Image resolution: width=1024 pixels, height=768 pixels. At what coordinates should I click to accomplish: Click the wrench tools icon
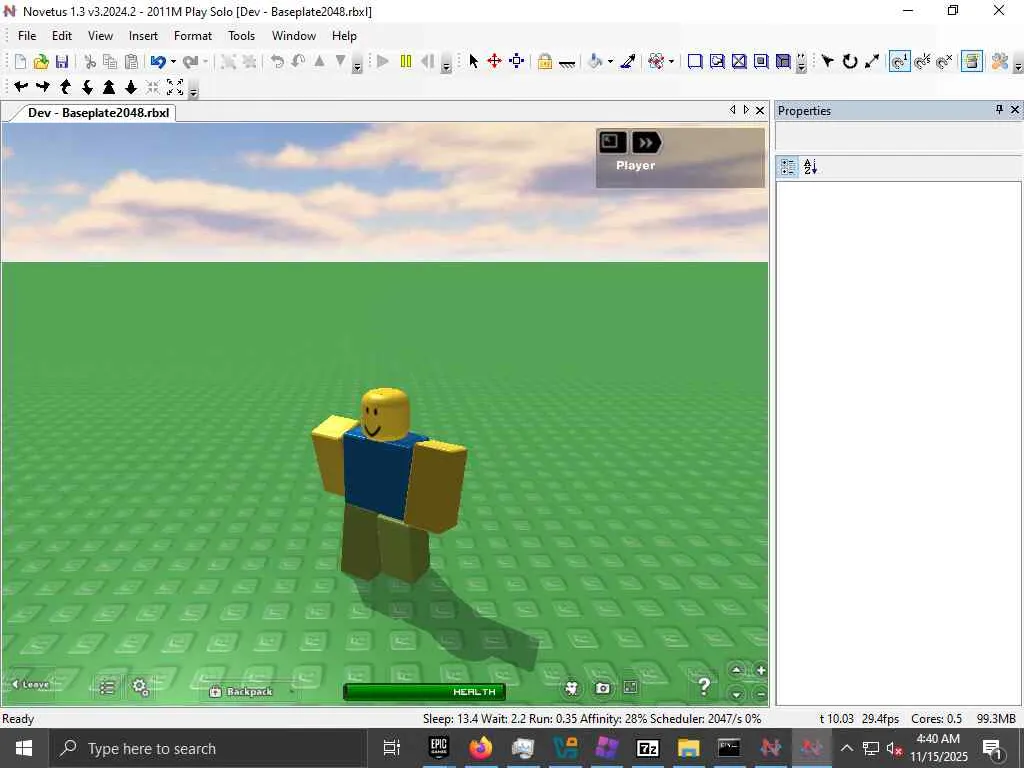click(x=1000, y=61)
